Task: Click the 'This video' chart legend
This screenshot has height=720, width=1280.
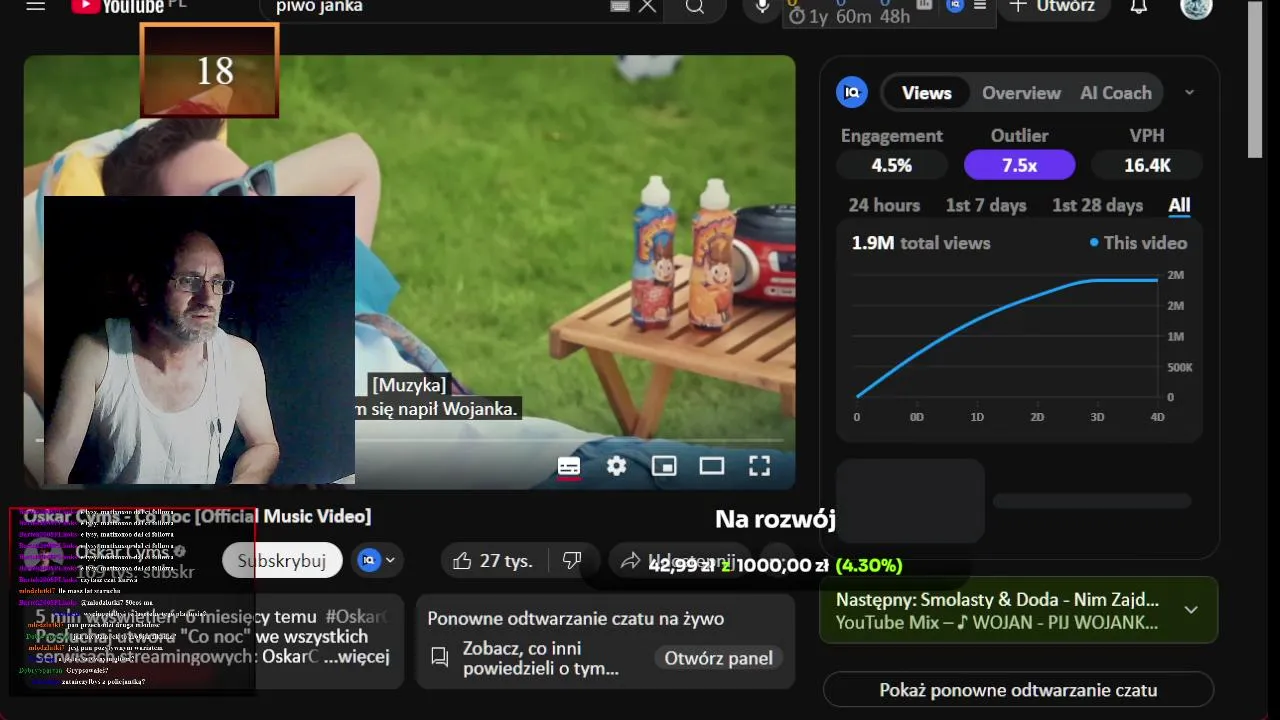Action: pos(1138,243)
